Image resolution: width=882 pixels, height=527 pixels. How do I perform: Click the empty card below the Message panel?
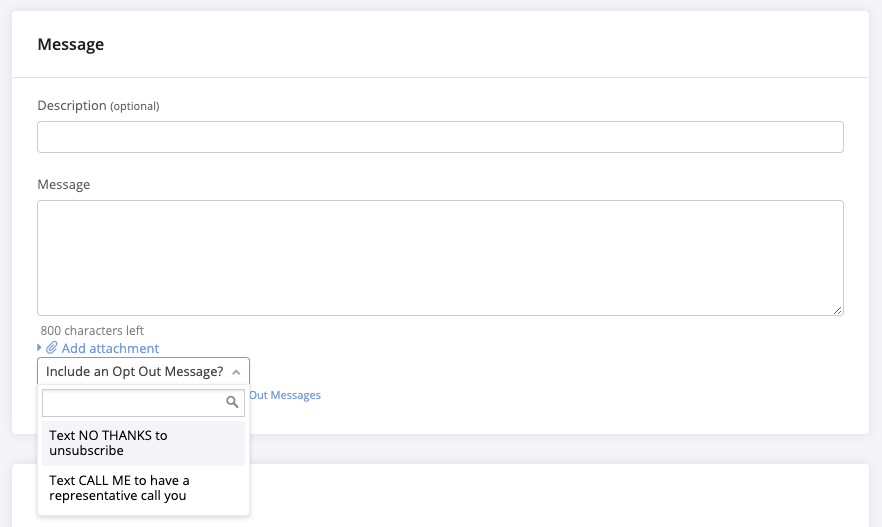(560, 495)
